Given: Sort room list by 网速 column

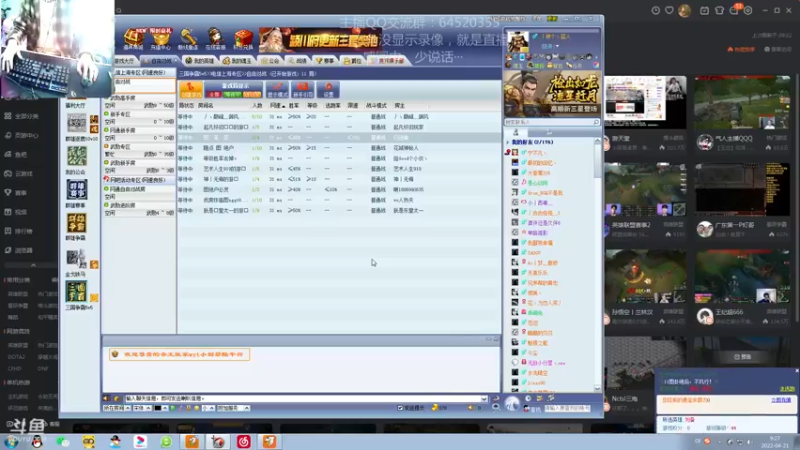Looking at the screenshot, I should pos(276,106).
